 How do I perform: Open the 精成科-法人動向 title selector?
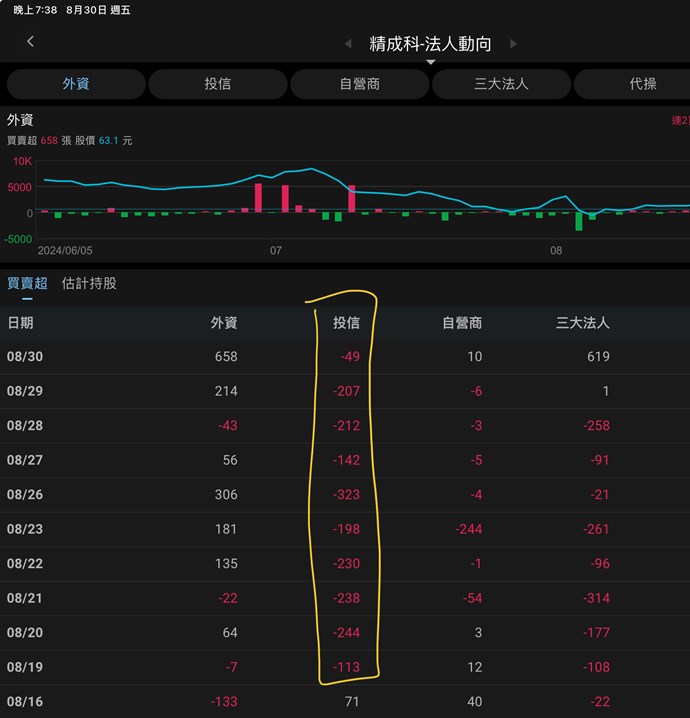(x=430, y=44)
